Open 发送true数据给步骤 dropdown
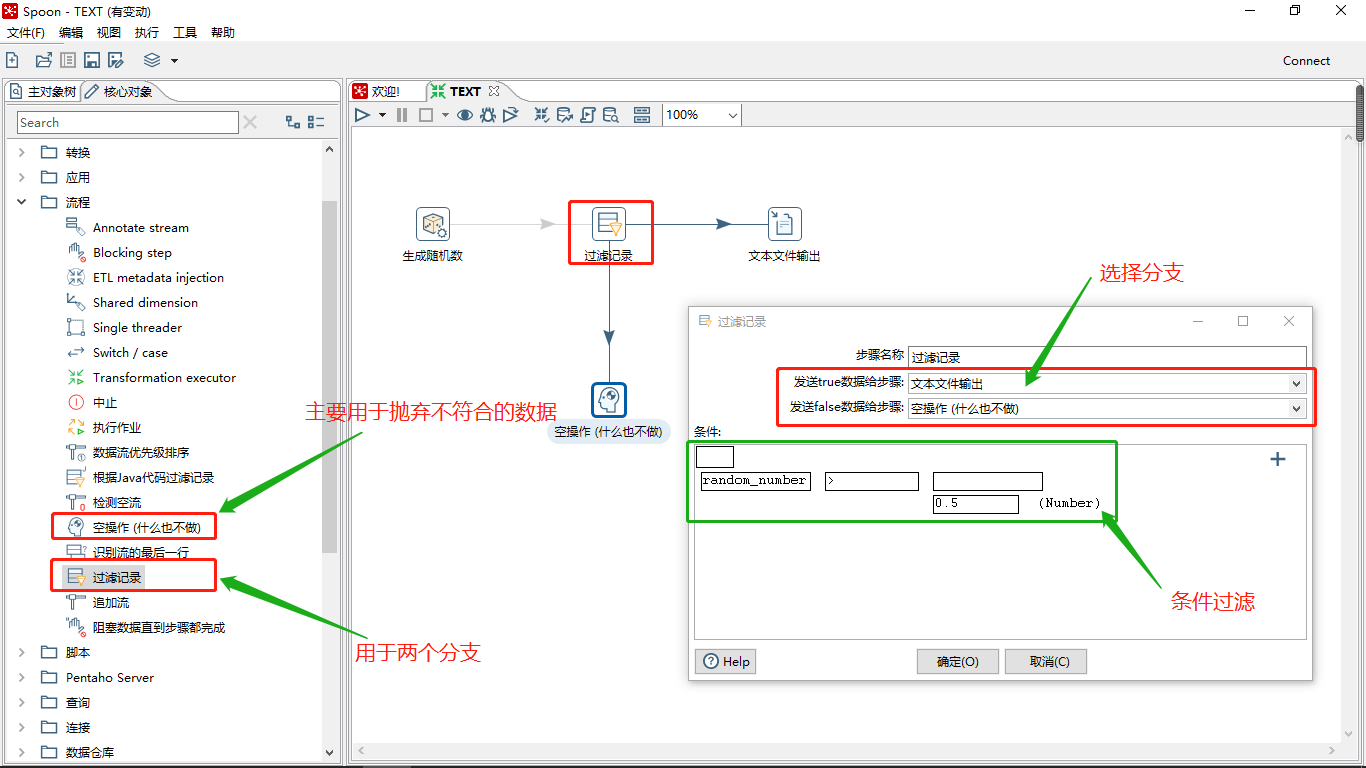Screen dimensions: 1366x768 tap(1296, 383)
